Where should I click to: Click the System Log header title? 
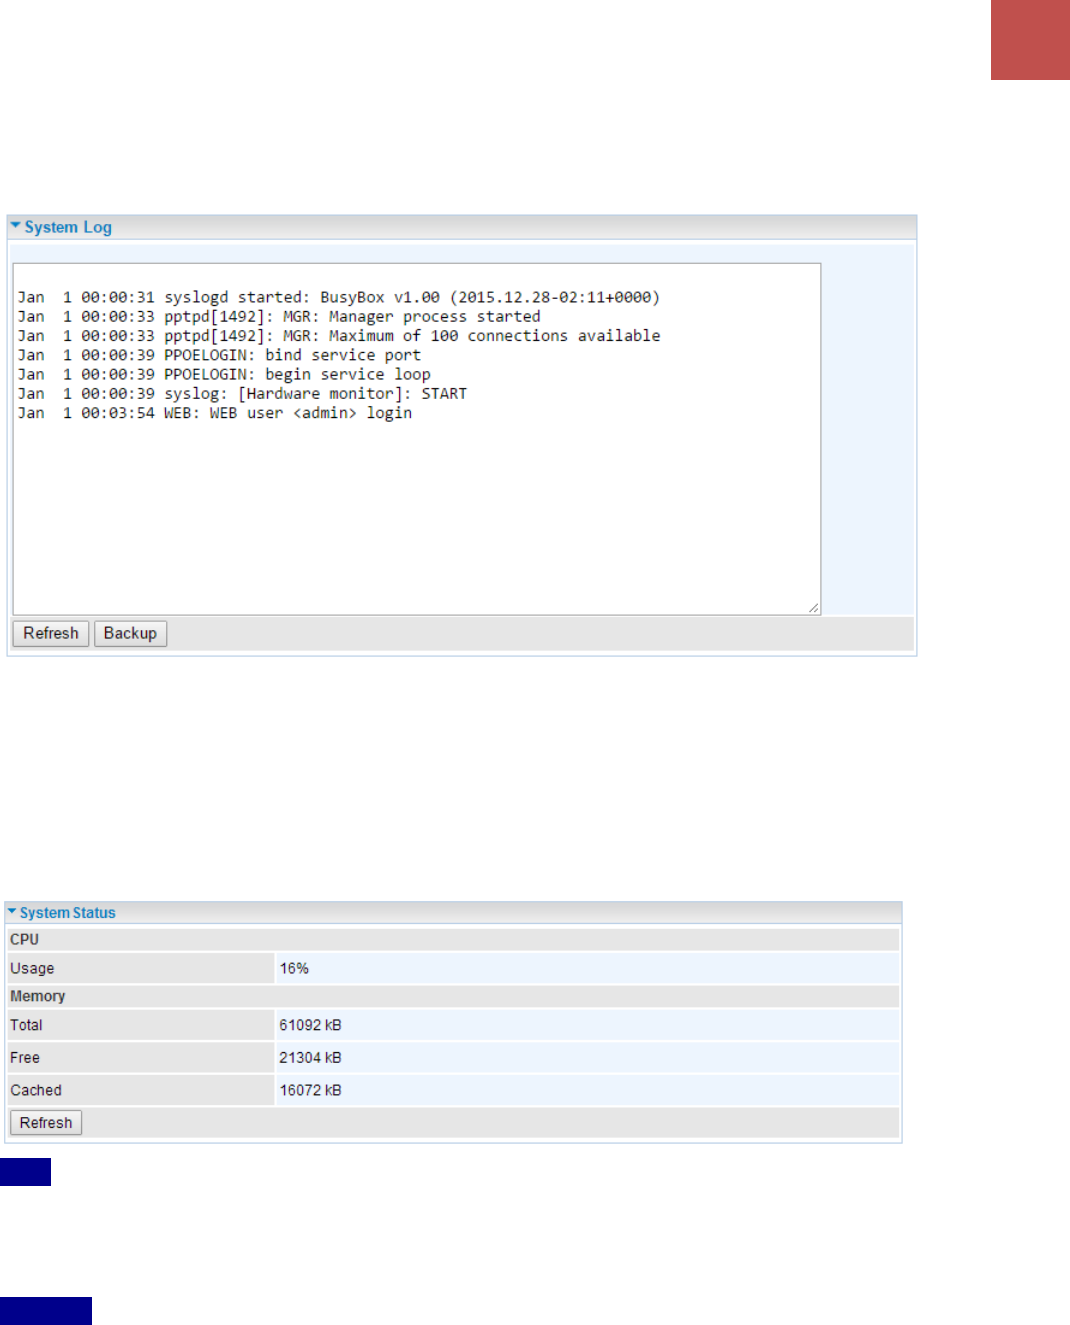(68, 227)
